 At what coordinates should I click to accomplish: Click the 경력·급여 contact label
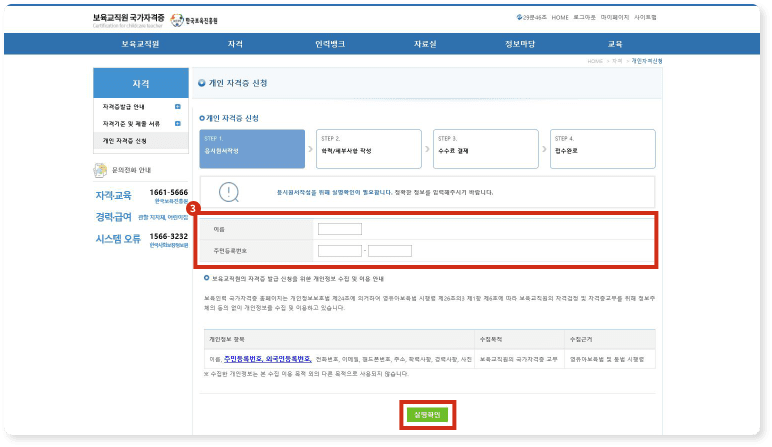tap(113, 217)
